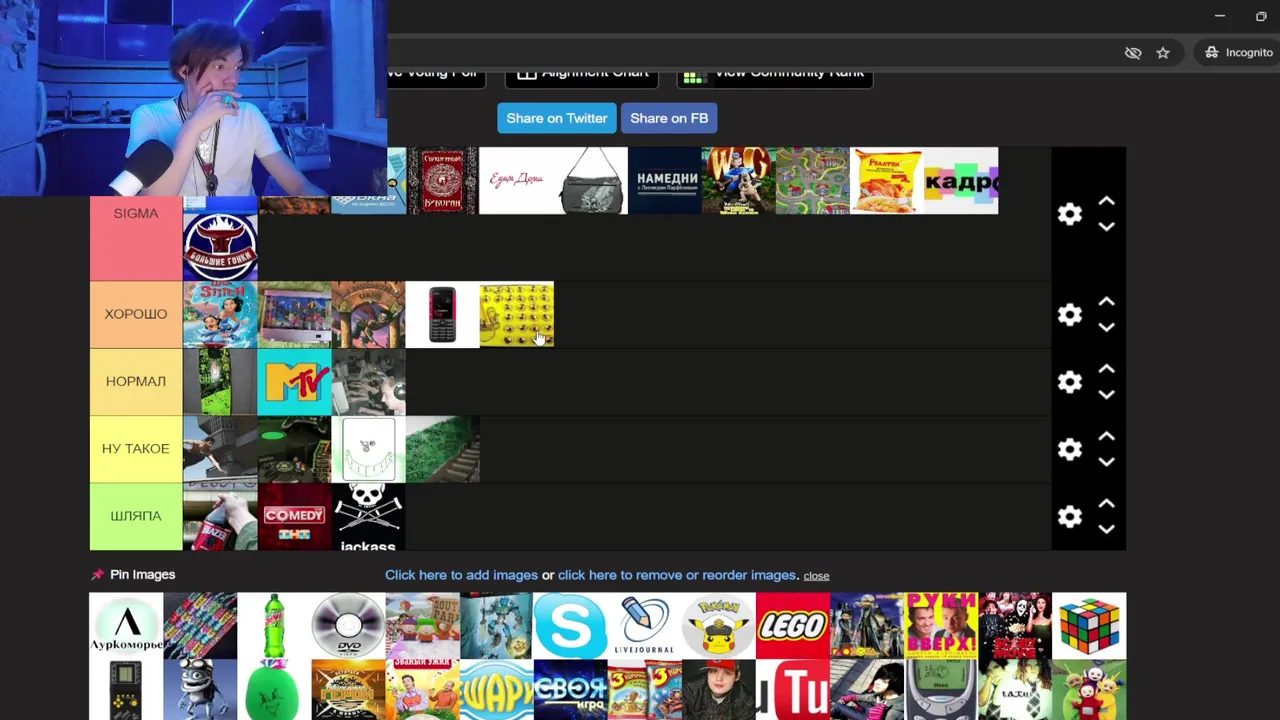Pick the Rubik's cube image
The width and height of the screenshot is (1280, 720).
[x=1089, y=625]
